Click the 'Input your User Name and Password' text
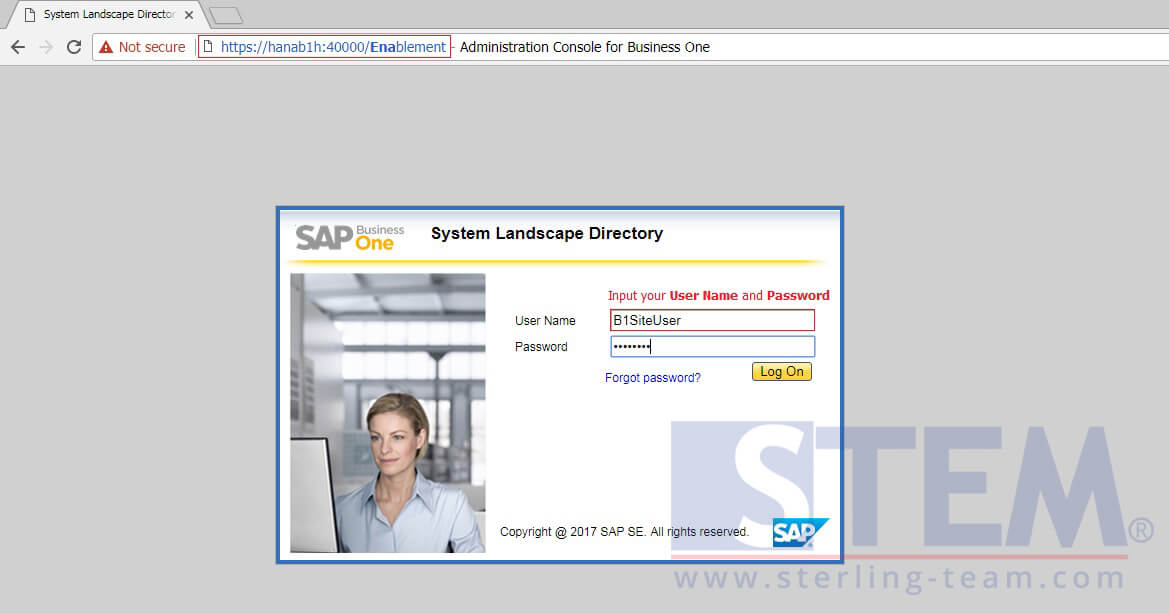 tap(719, 295)
